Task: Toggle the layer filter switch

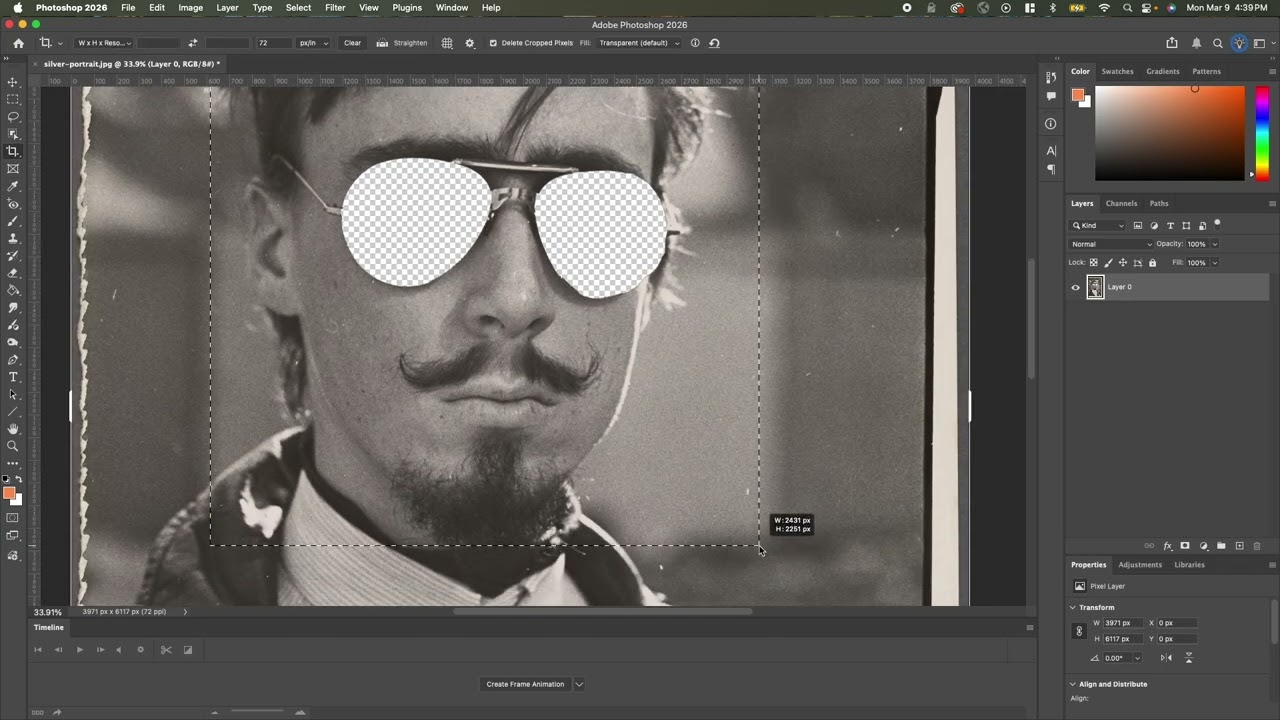Action: click(x=1217, y=224)
